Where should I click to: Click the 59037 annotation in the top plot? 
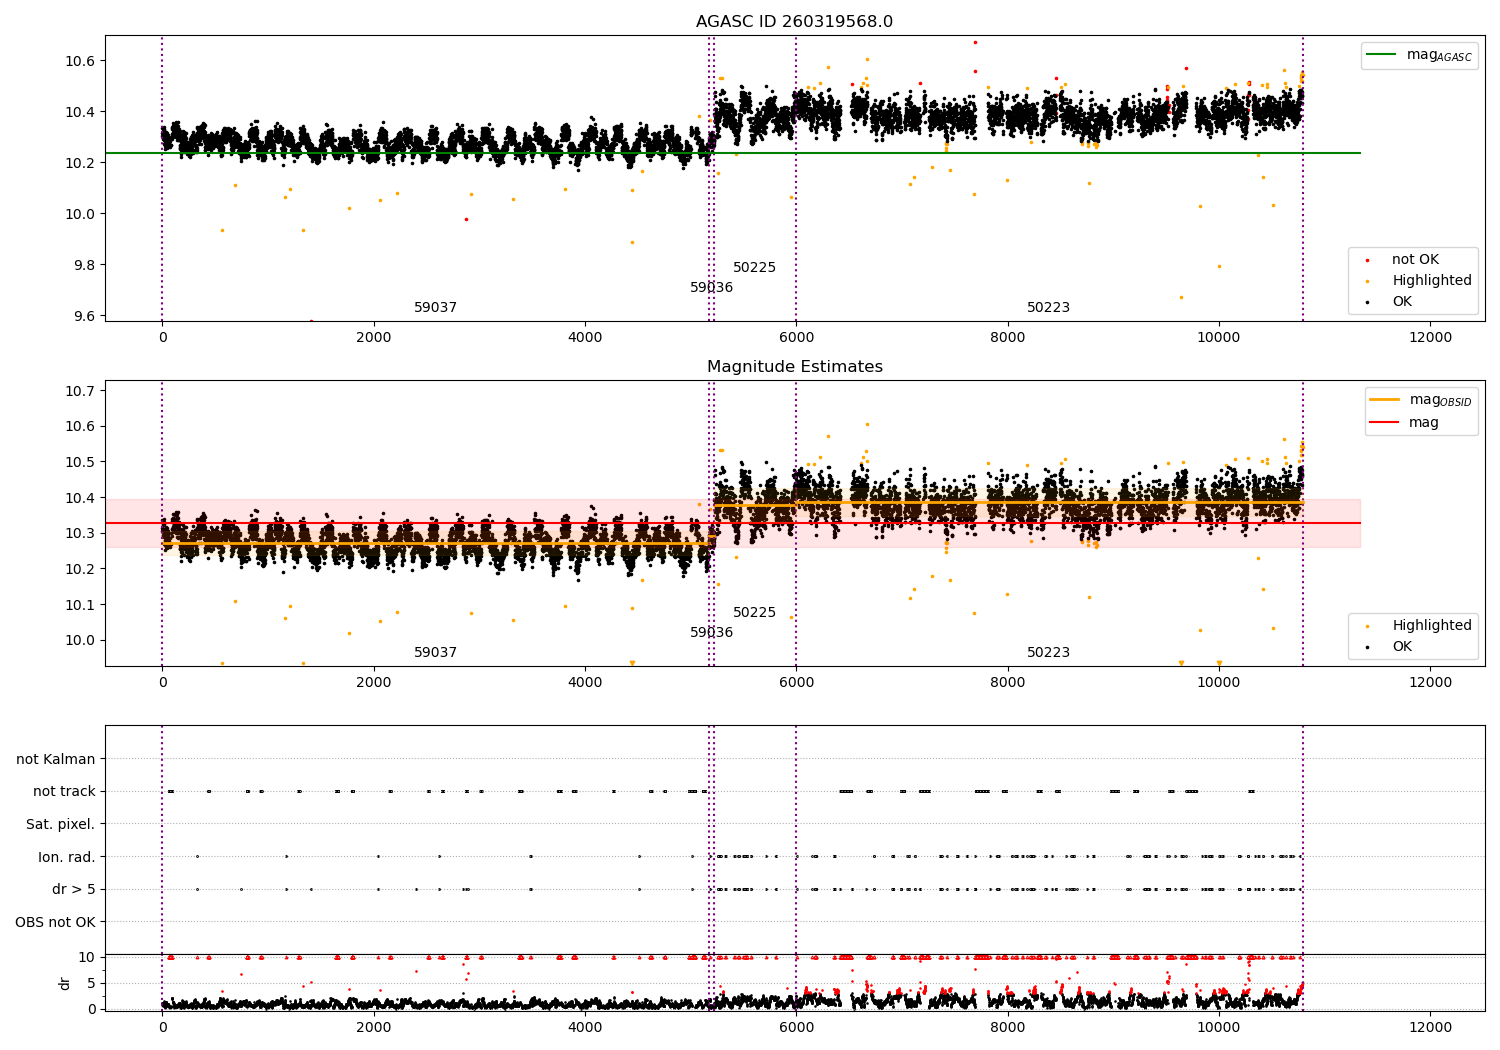pos(435,308)
